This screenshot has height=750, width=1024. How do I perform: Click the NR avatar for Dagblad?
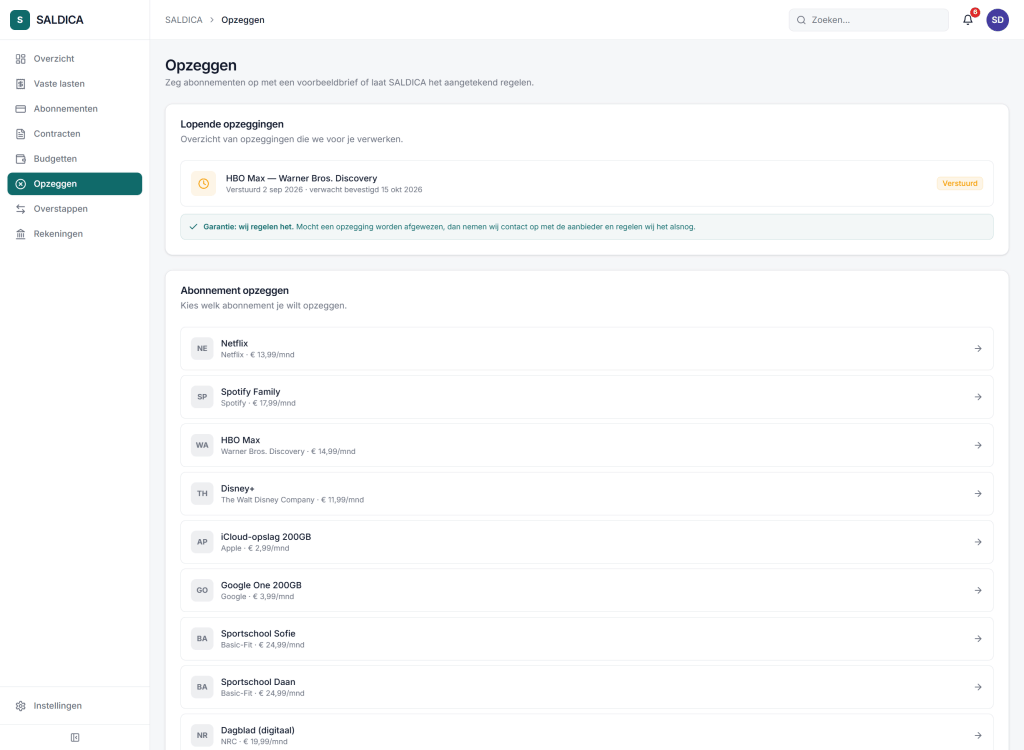tap(202, 736)
